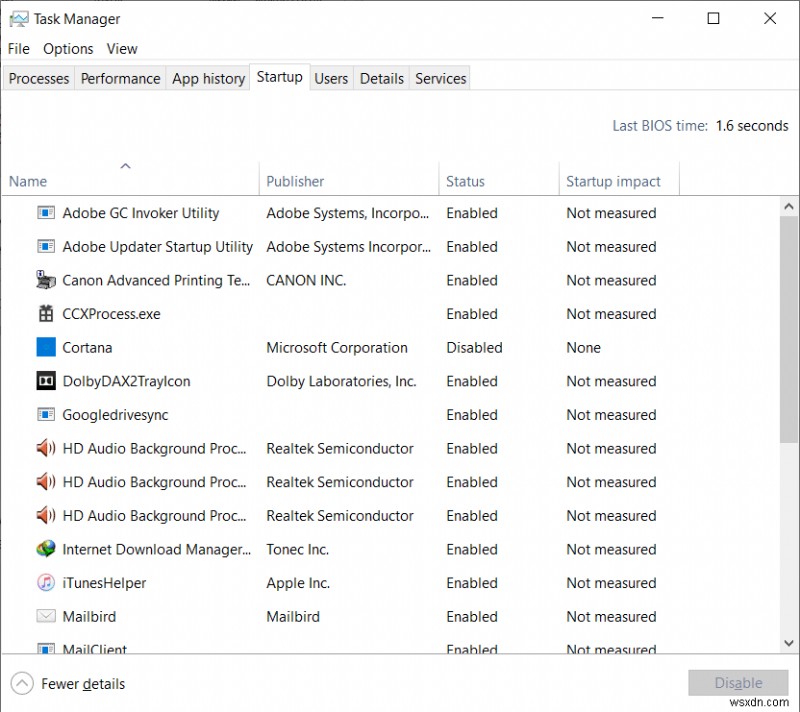The height and width of the screenshot is (712, 800).
Task: Select the Mailbird envelope icon
Action: pyautogui.click(x=46, y=617)
